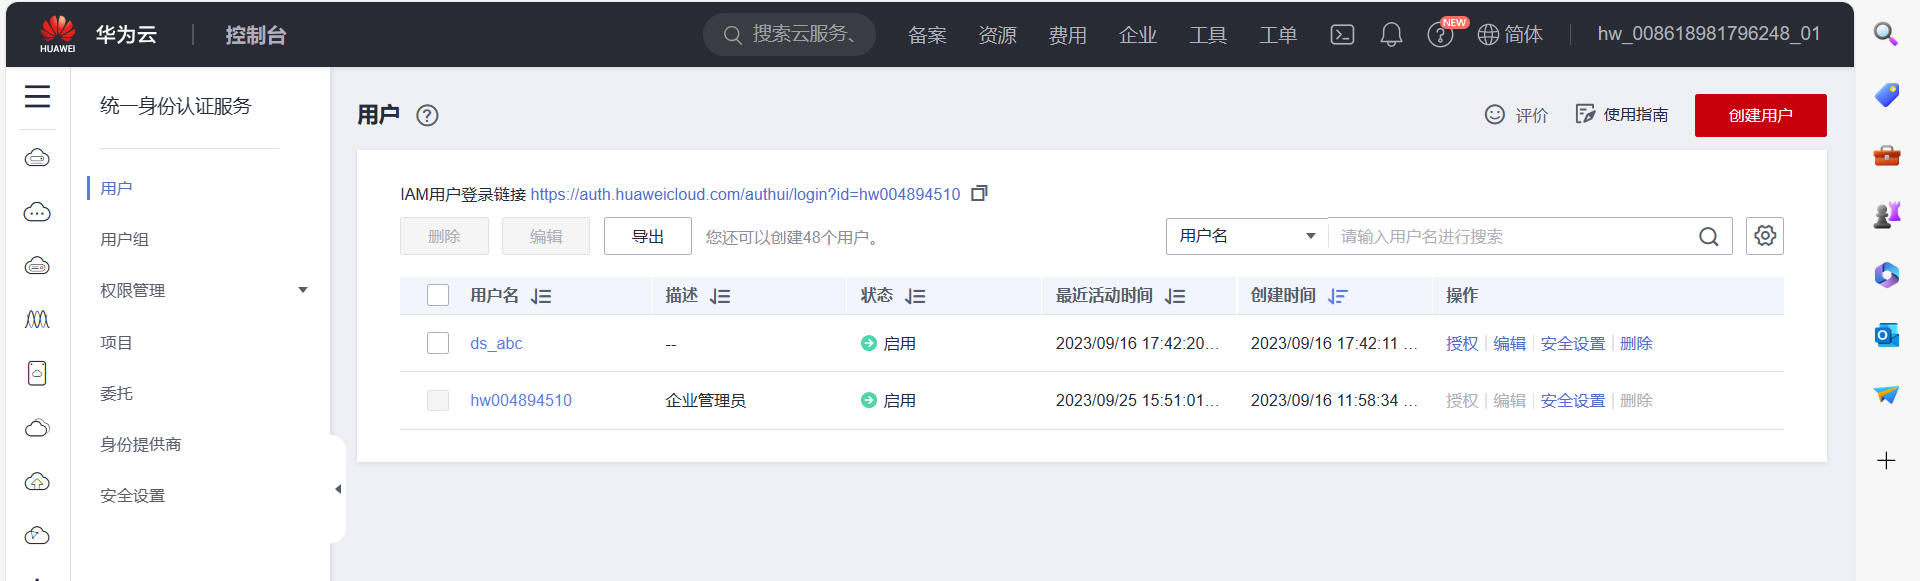Open the 用户名 search filter dropdown

tap(1247, 236)
